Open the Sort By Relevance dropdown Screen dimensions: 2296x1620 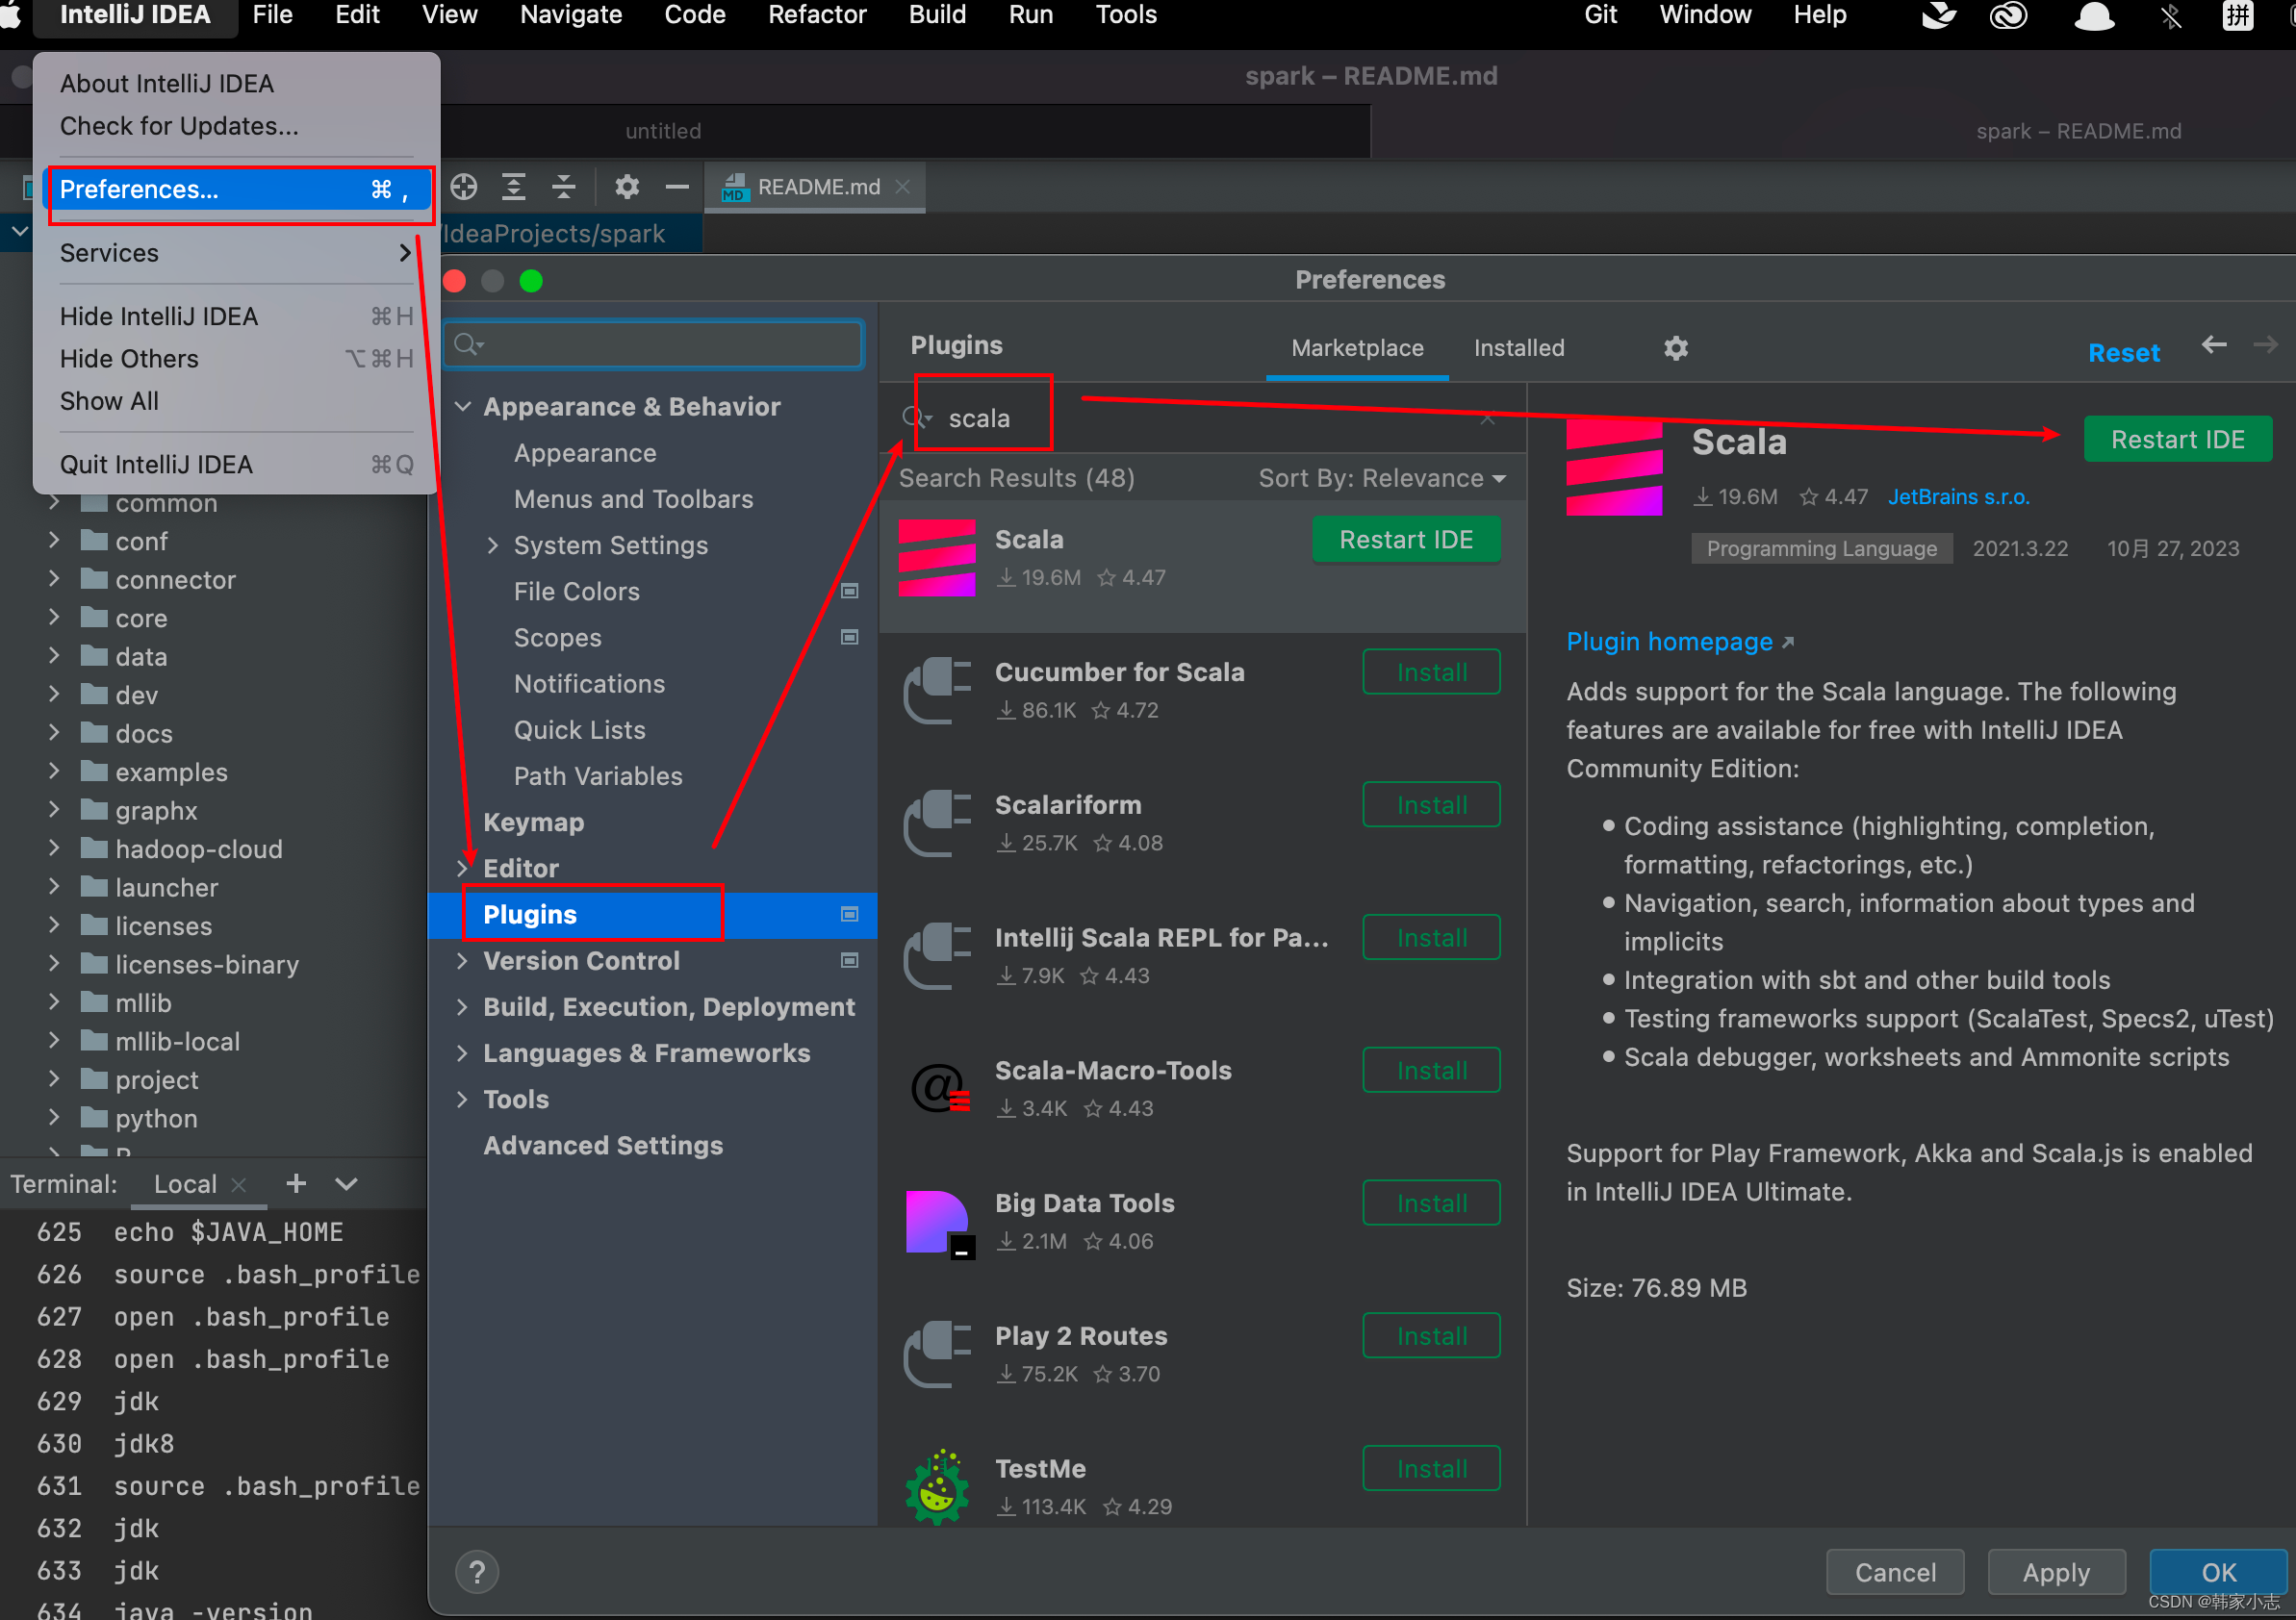[x=1381, y=478]
